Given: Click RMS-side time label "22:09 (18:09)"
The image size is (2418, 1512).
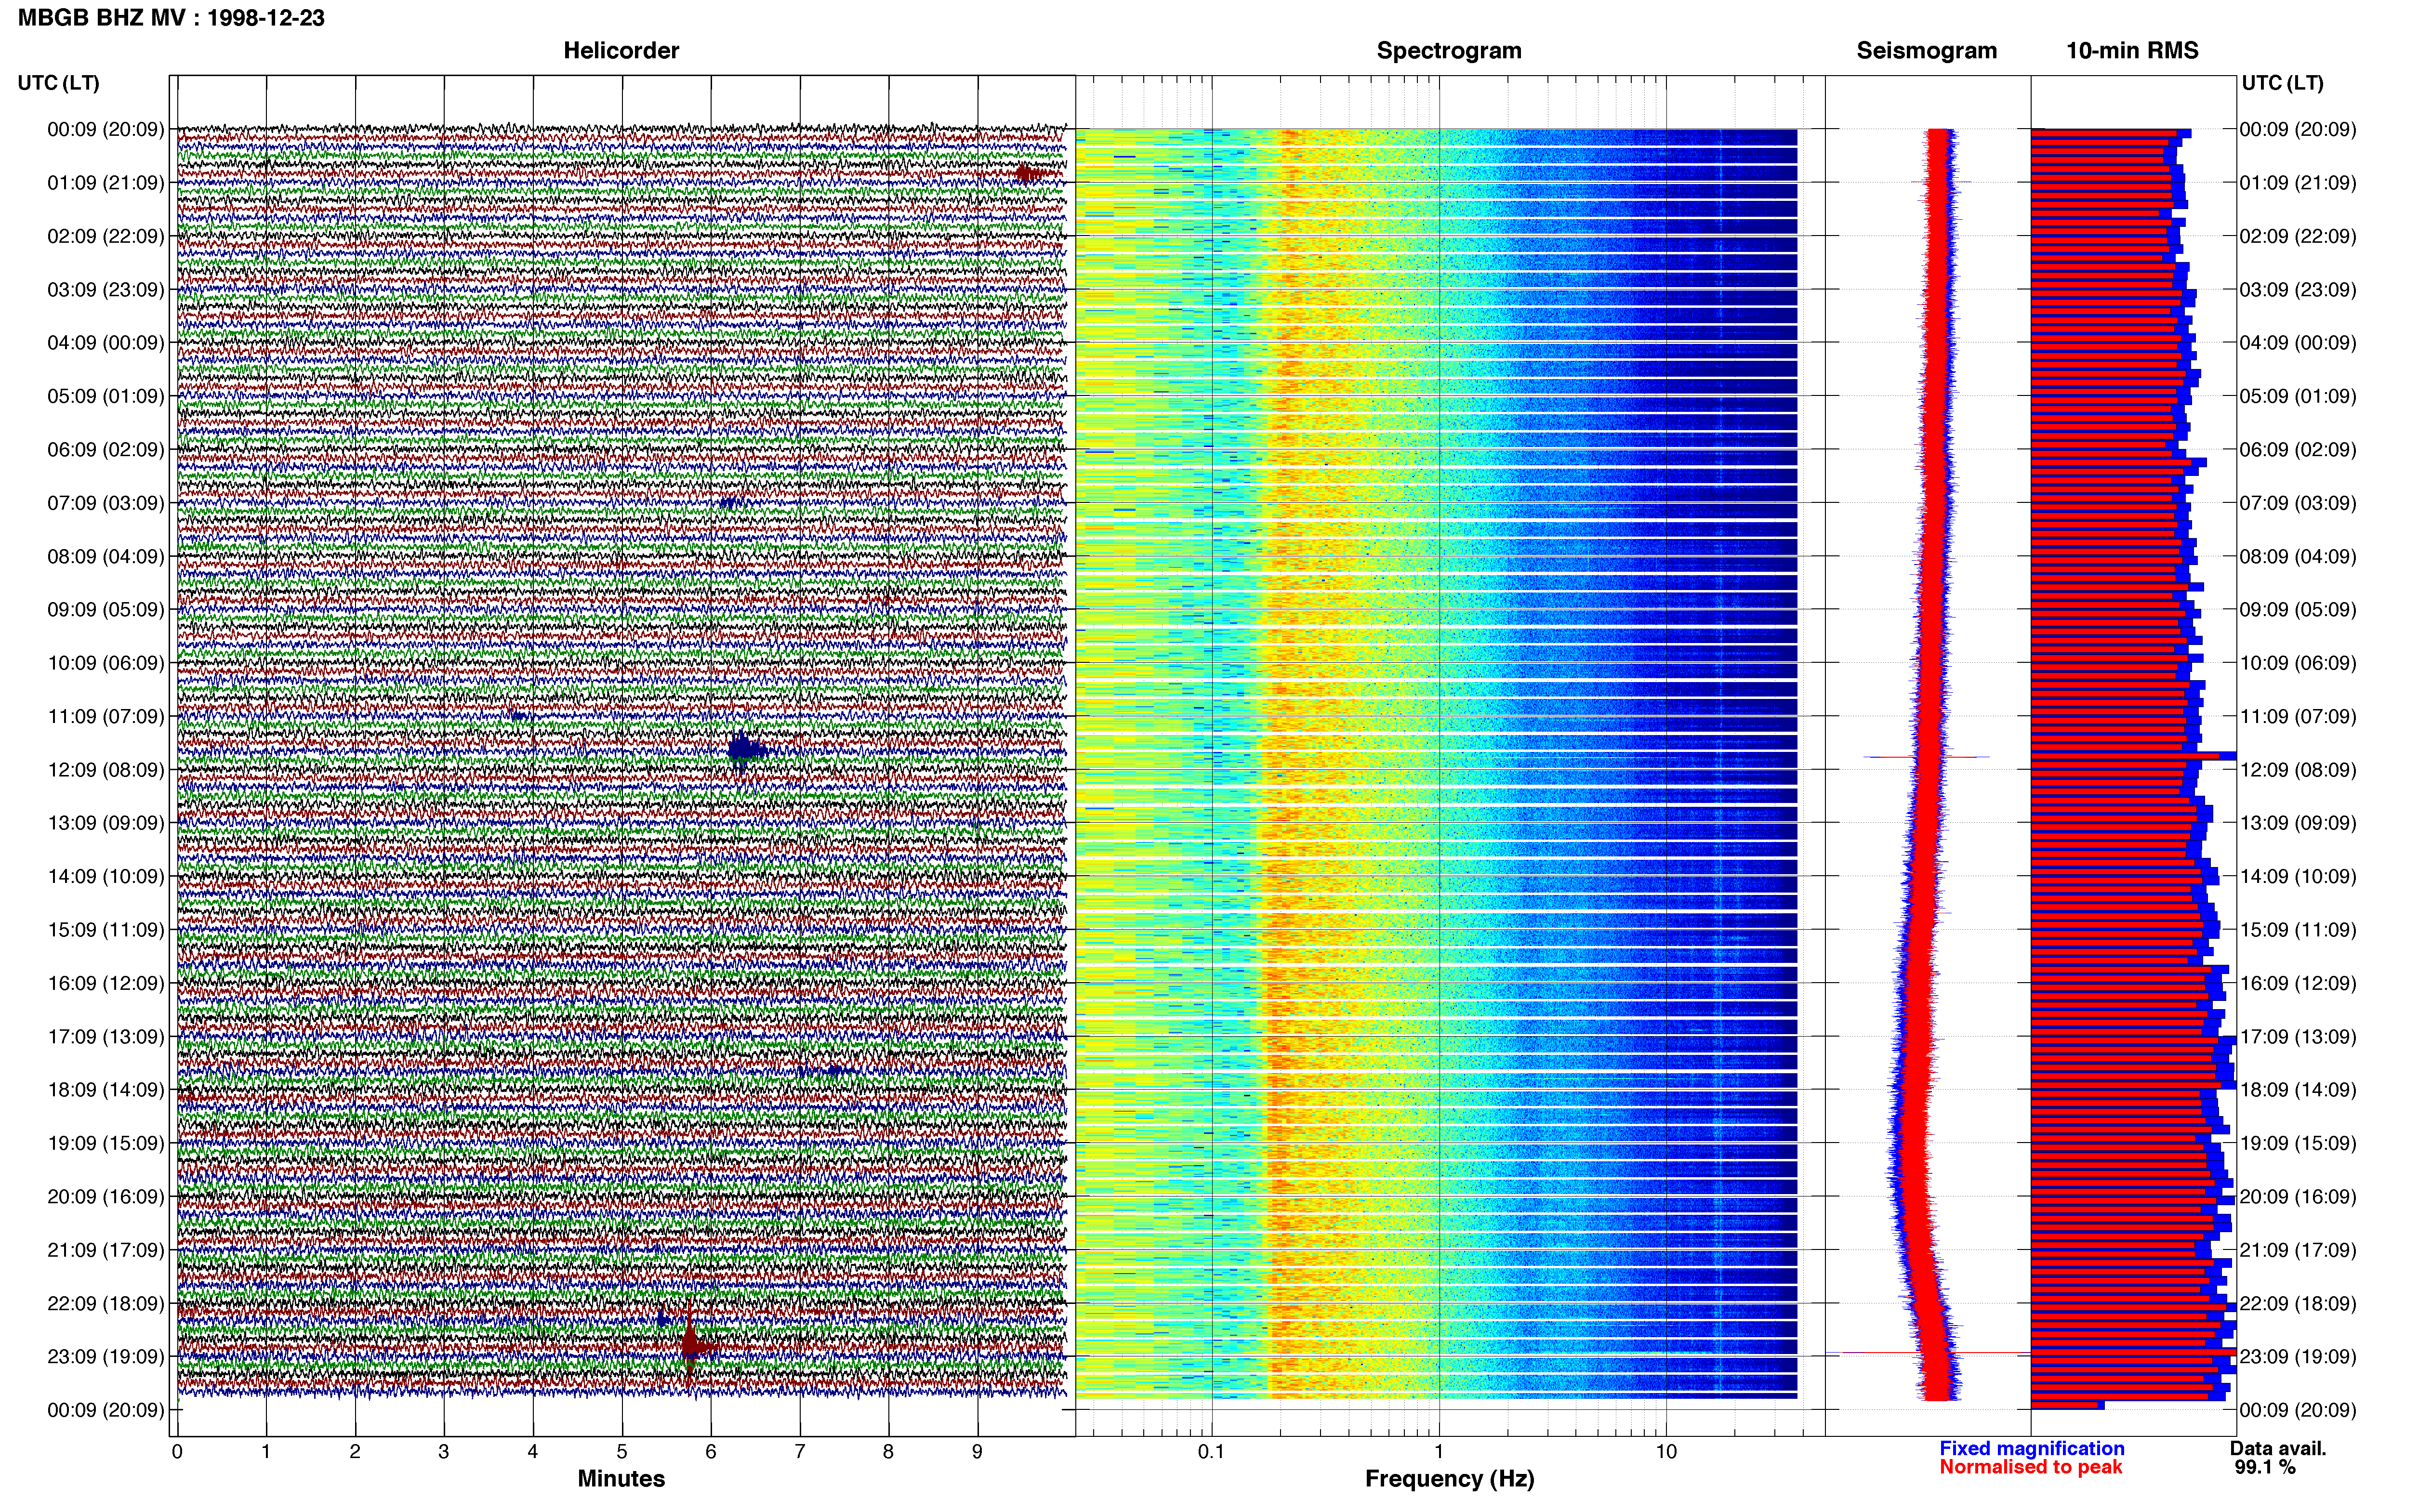Looking at the screenshot, I should coord(2298,1304).
